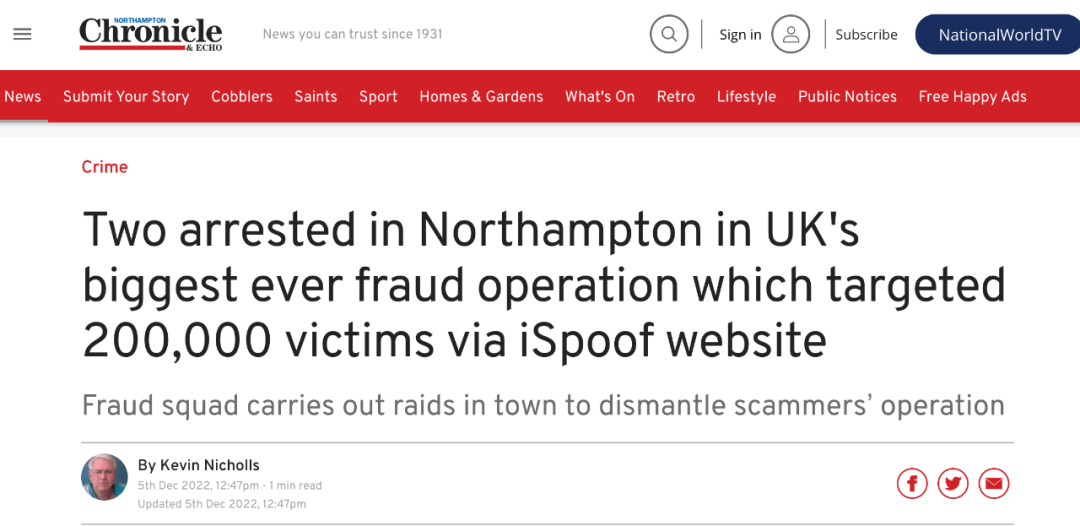Viewport: 1080px width, 526px height.
Task: Select the News tab
Action: point(23,96)
